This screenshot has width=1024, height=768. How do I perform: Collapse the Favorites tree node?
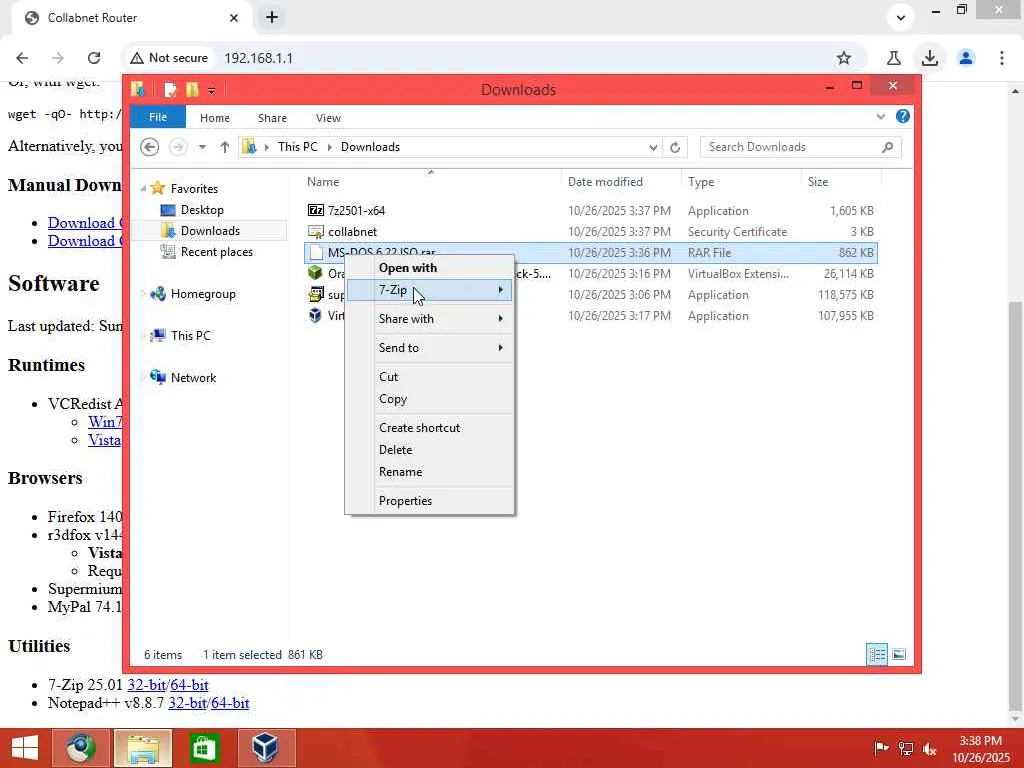click(x=143, y=189)
